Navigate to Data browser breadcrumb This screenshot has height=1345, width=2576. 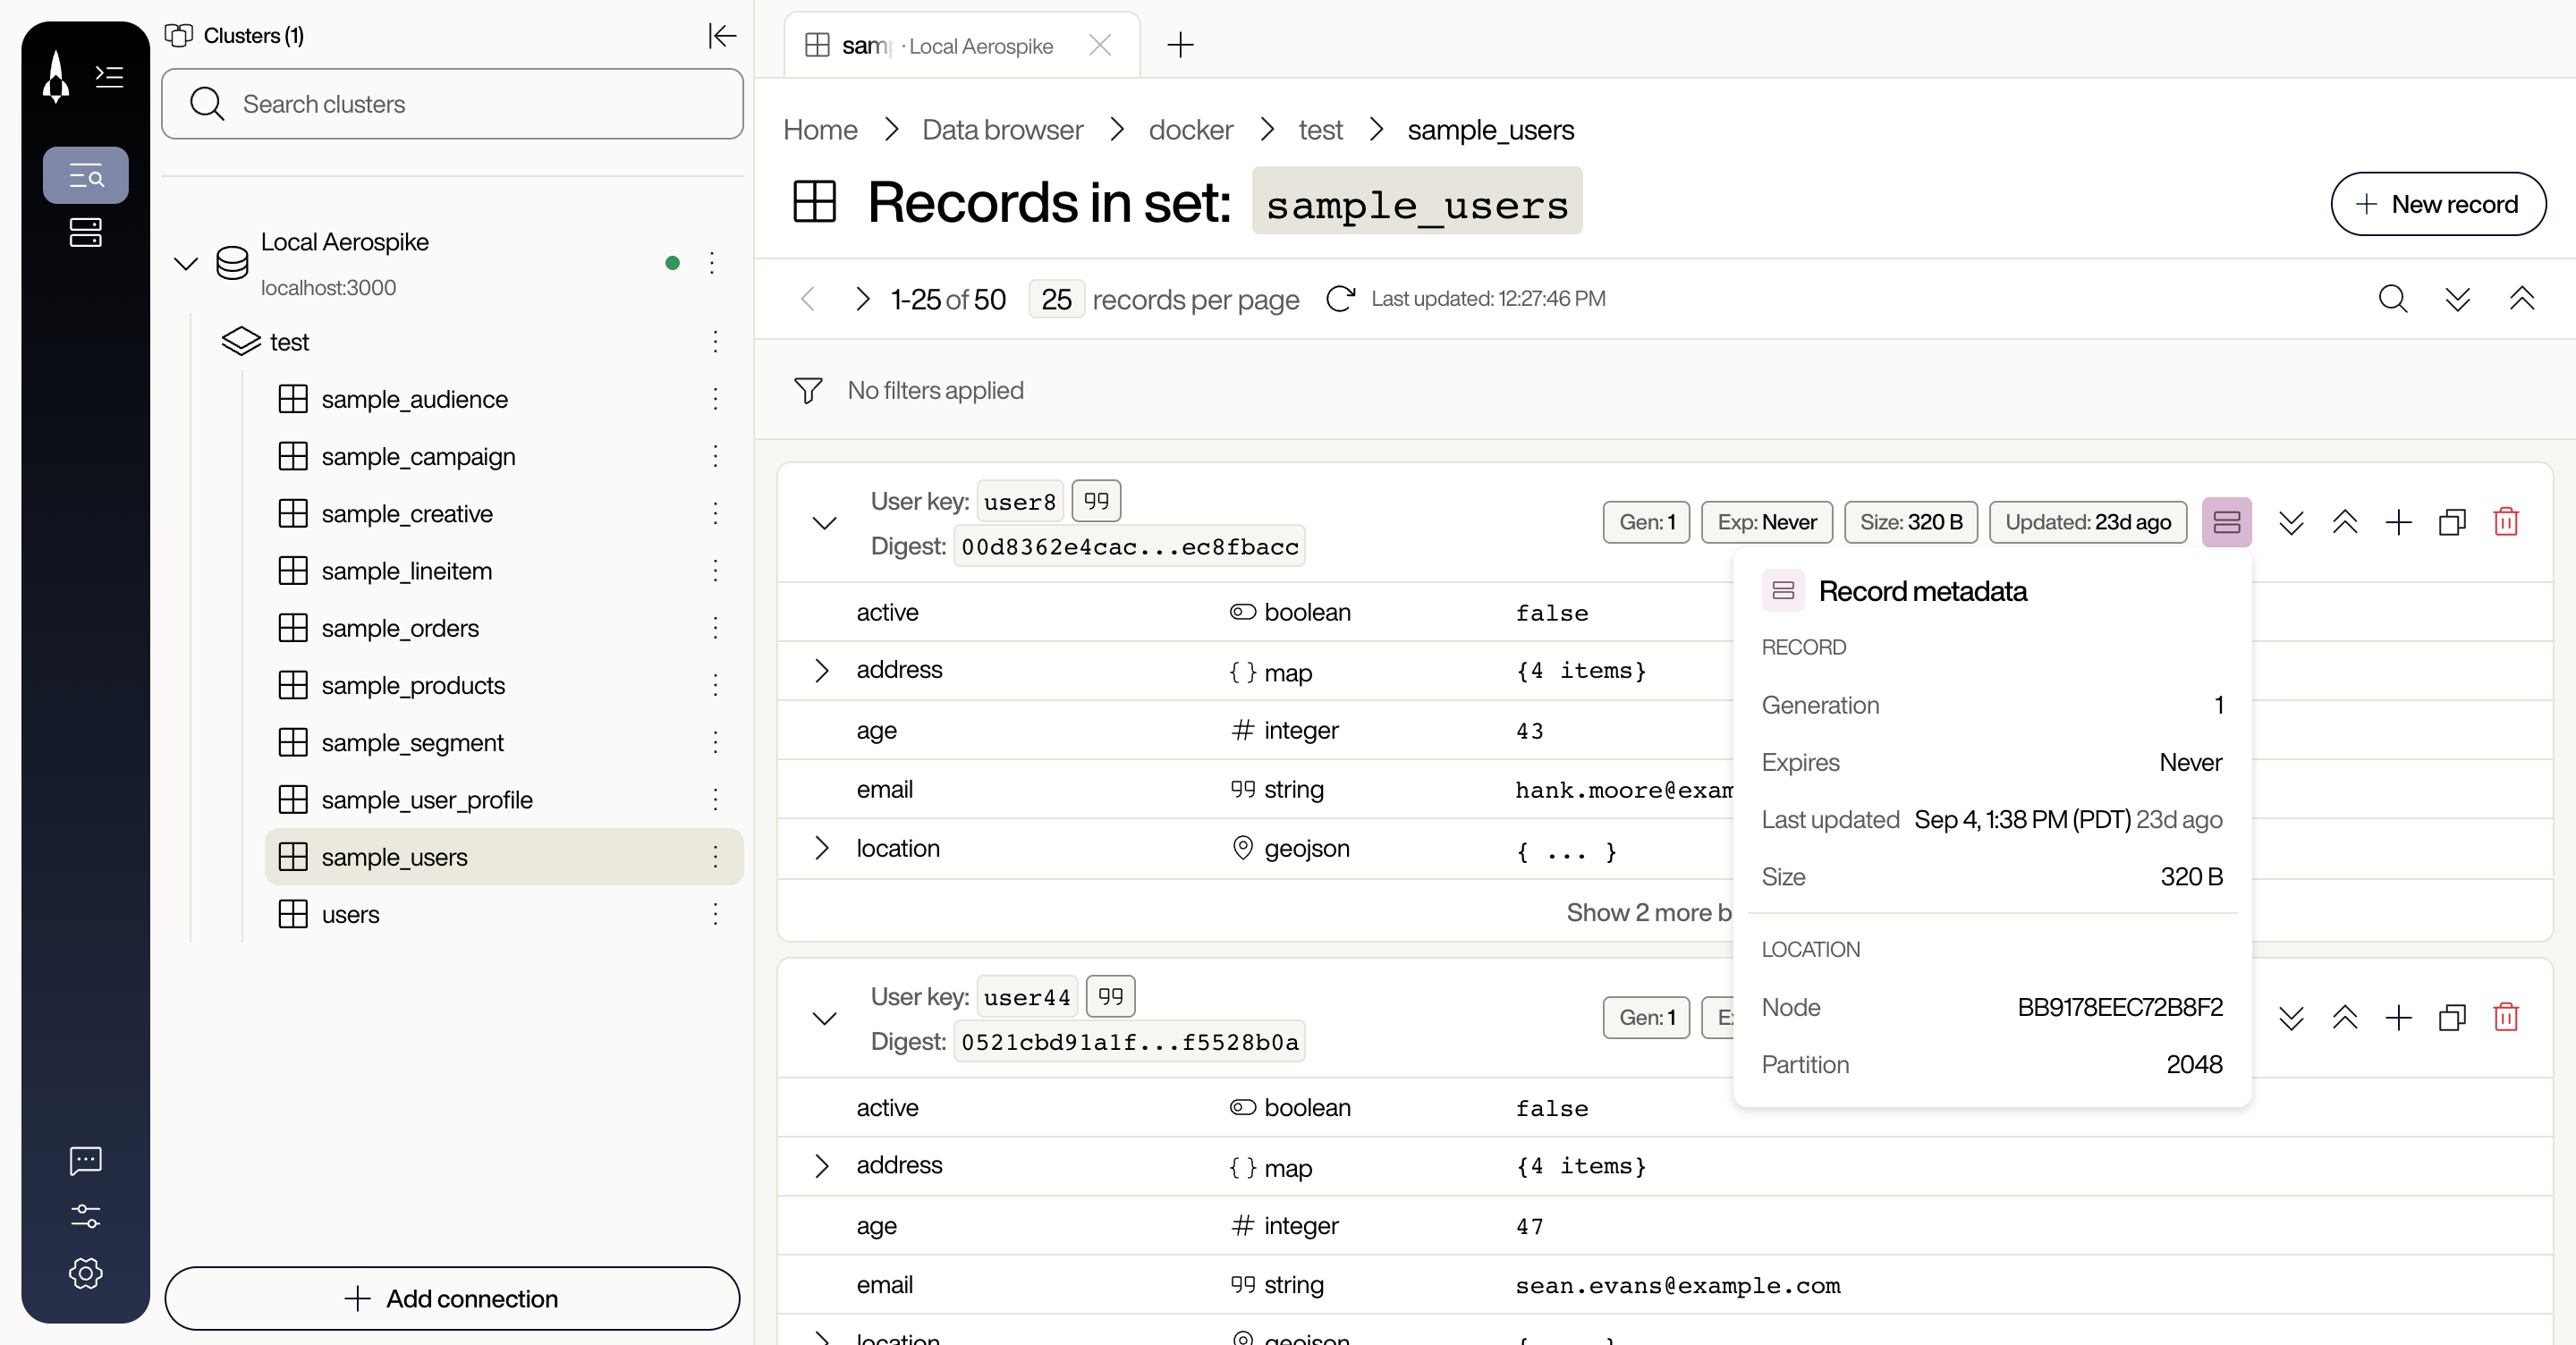(1002, 130)
